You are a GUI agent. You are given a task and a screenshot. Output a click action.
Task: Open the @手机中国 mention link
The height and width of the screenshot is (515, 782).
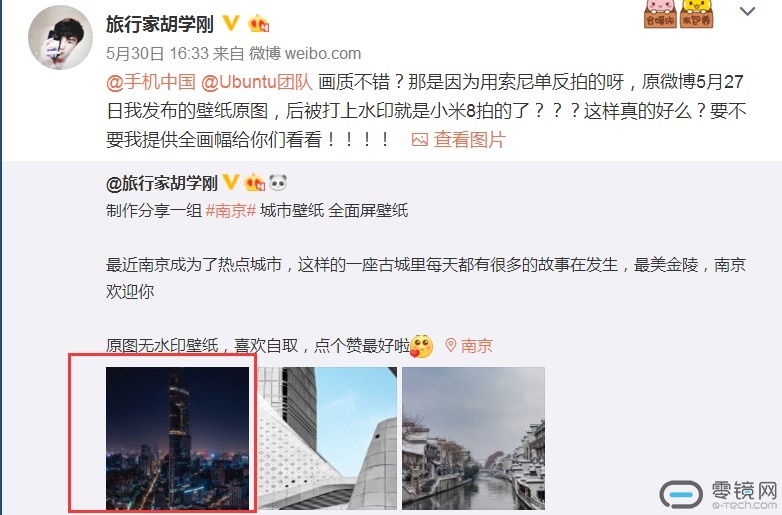[151, 82]
